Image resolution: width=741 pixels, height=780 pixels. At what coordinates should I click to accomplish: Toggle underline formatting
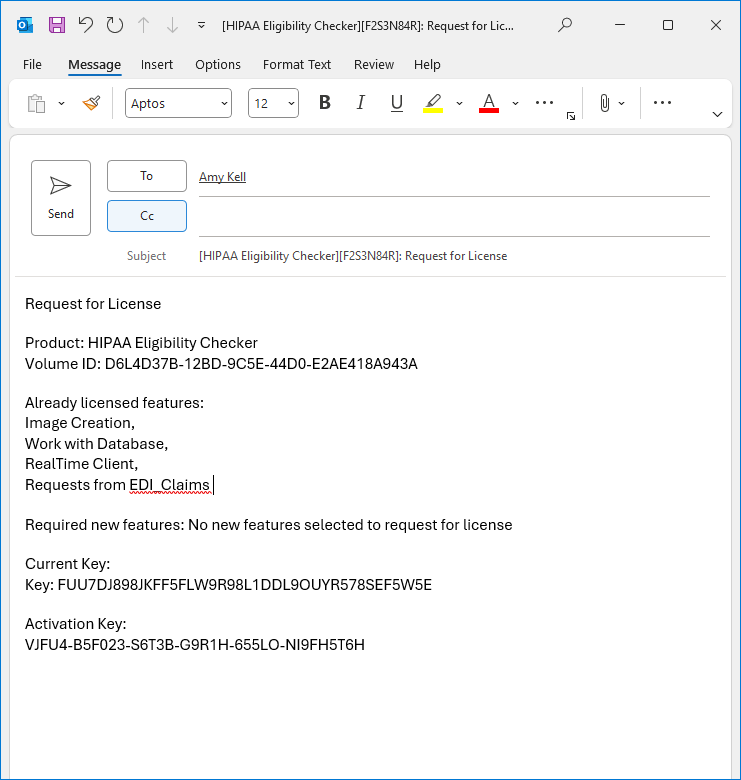[396, 103]
